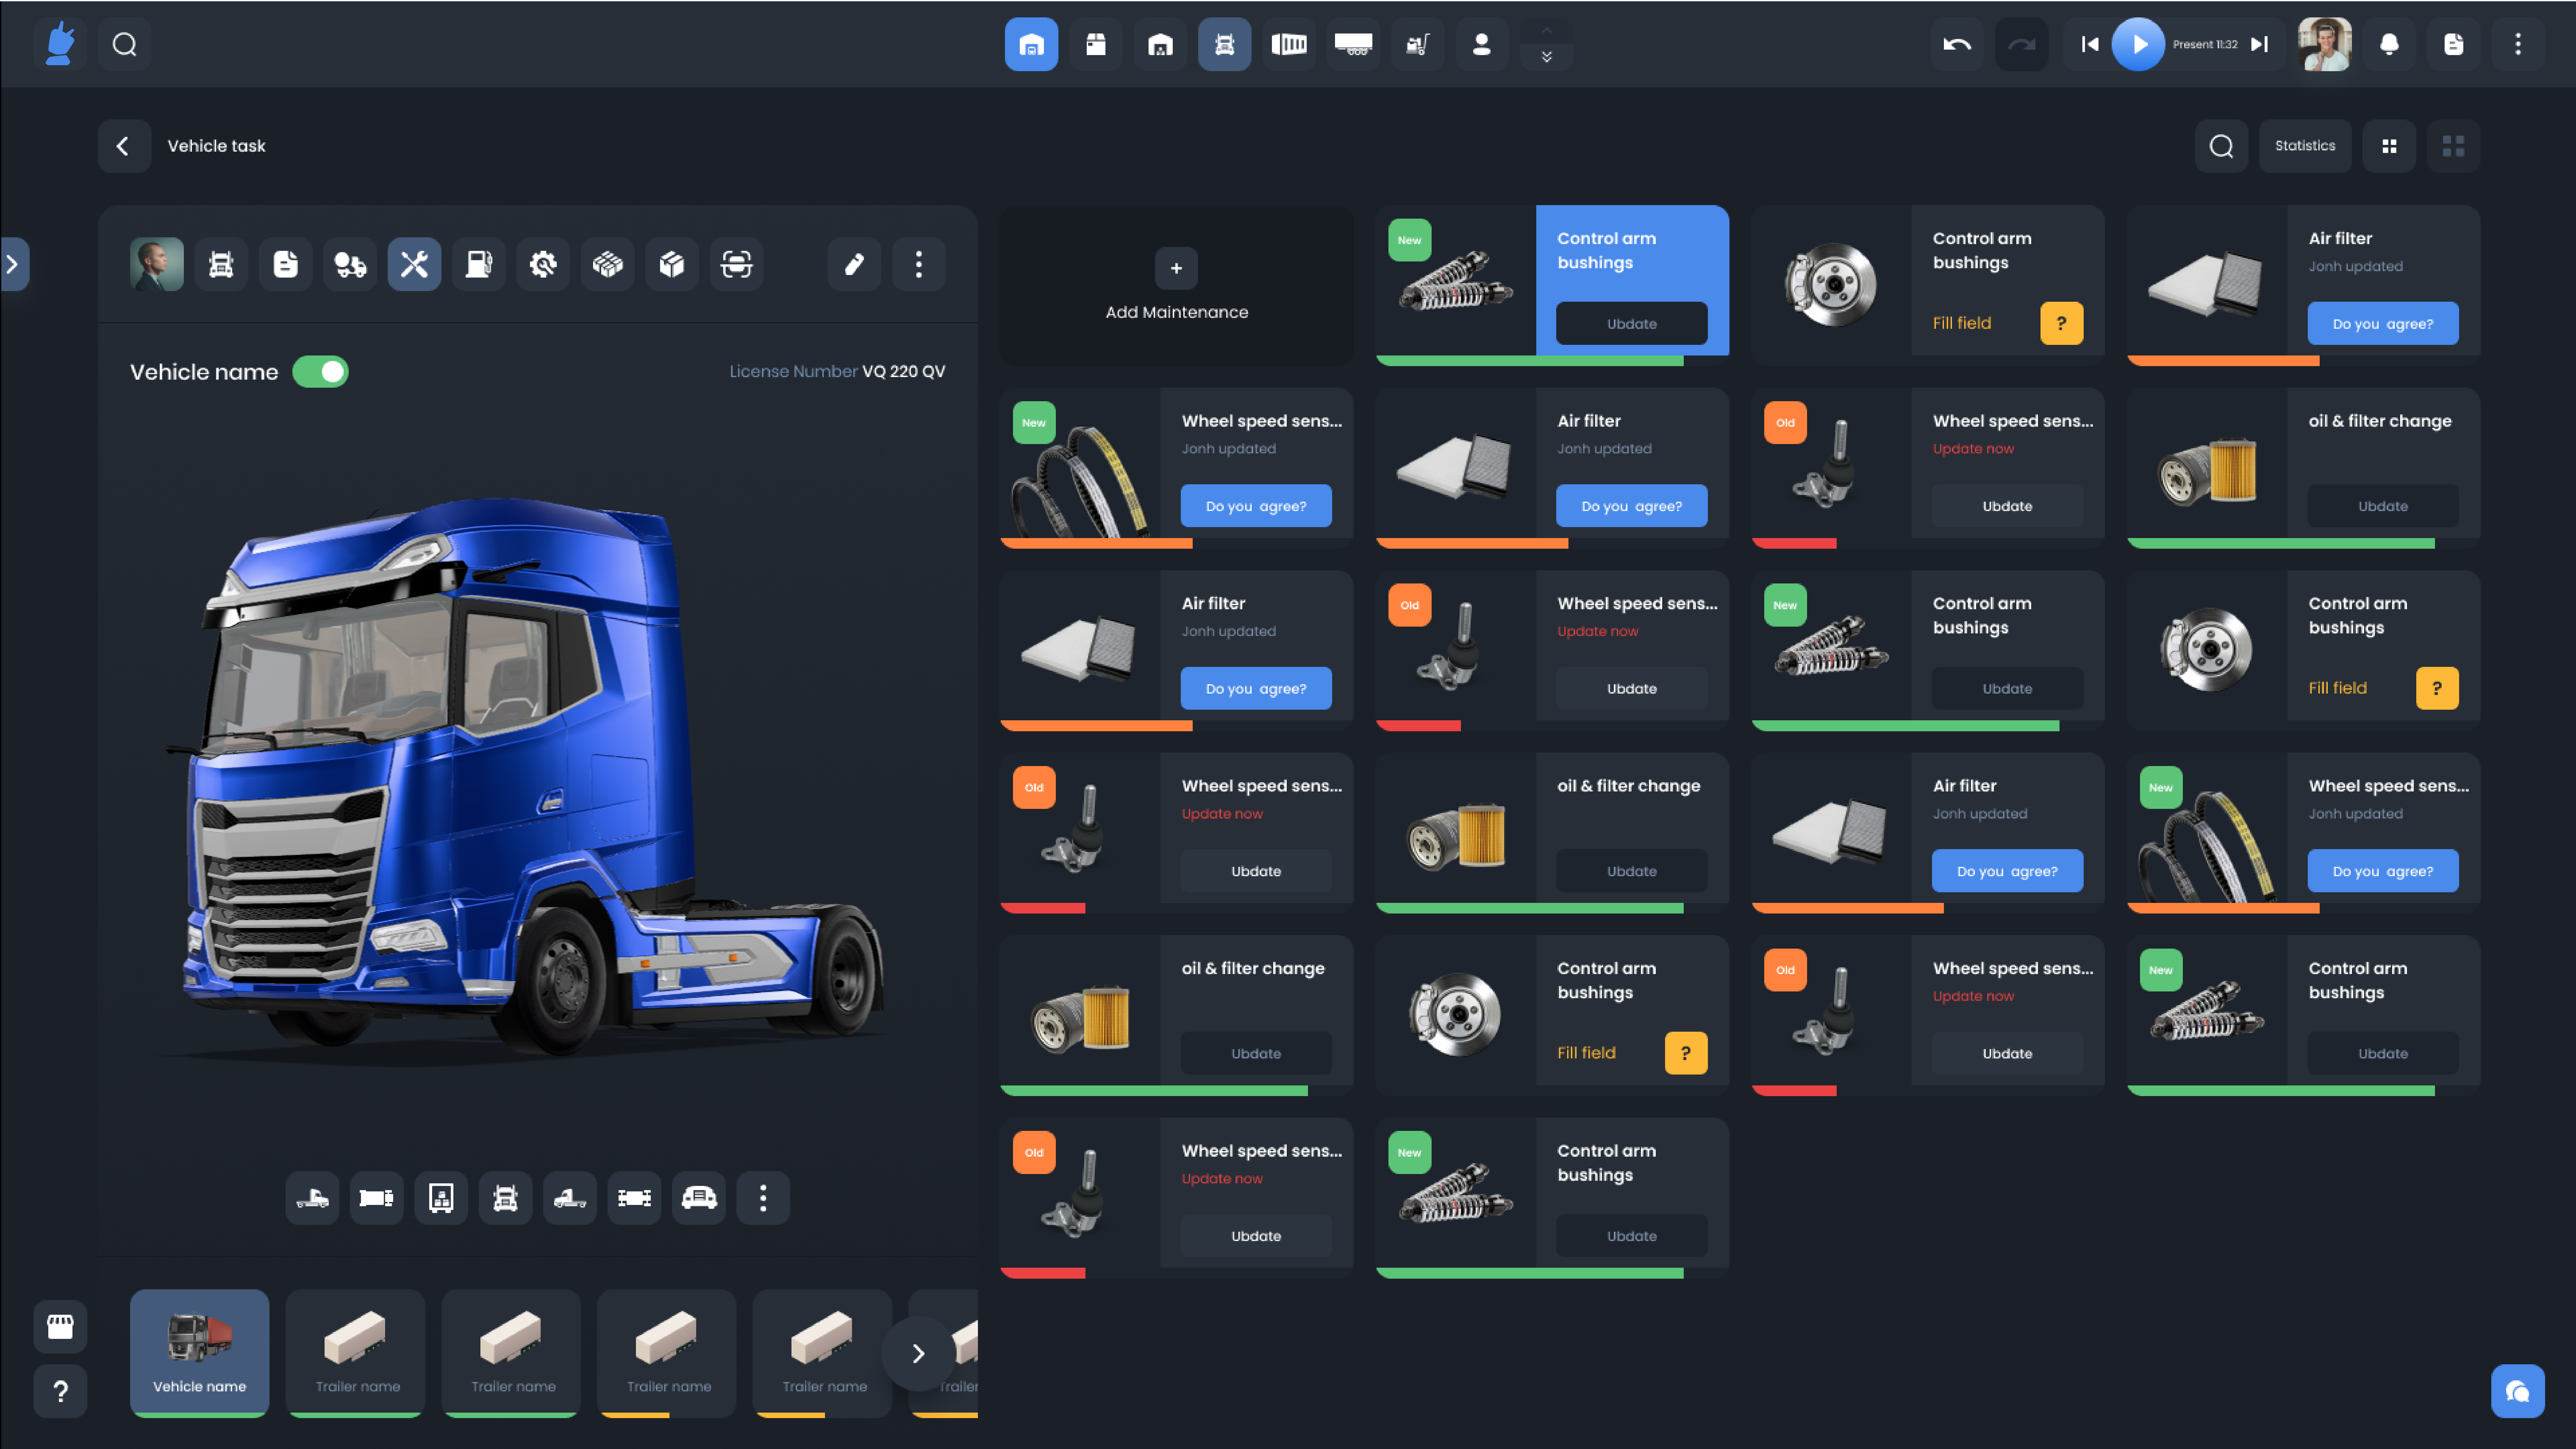Open help question mark bottom-left
Screen dimensions: 2576x1449
point(60,1391)
